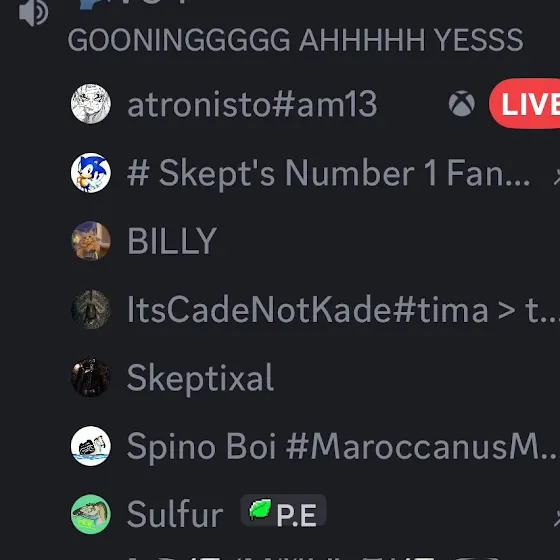560x560 pixels.
Task: Open Sulfur's user name entry
Action: click(x=175, y=515)
